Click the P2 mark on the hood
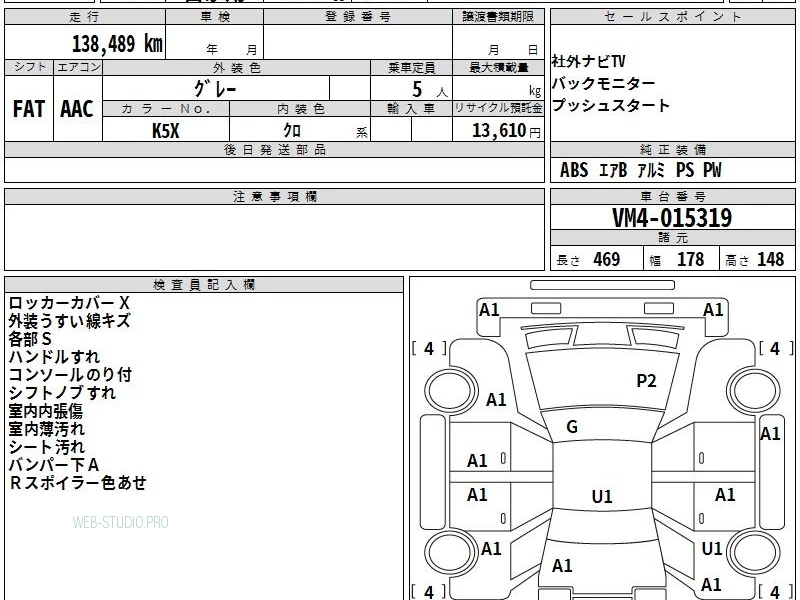 (646, 381)
